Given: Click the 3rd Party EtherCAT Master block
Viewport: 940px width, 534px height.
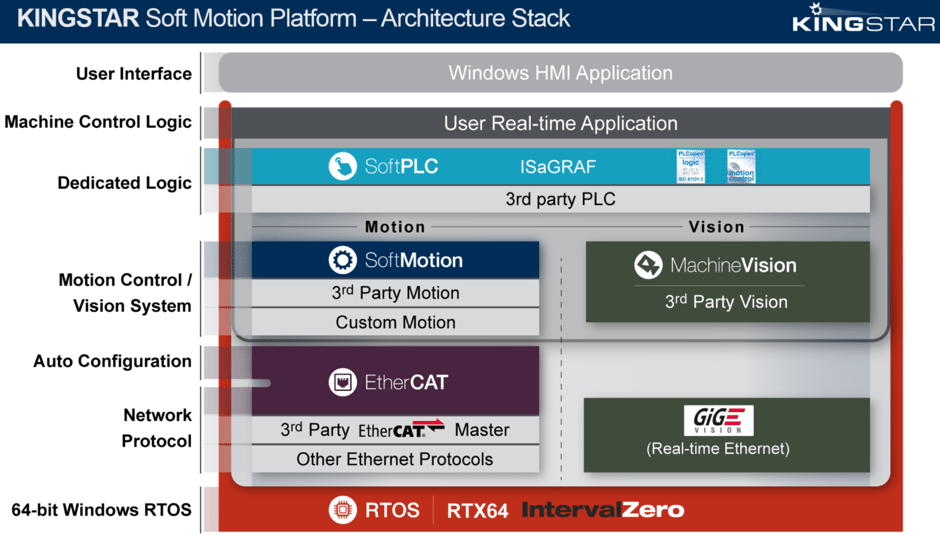Looking at the screenshot, I should point(395,430).
